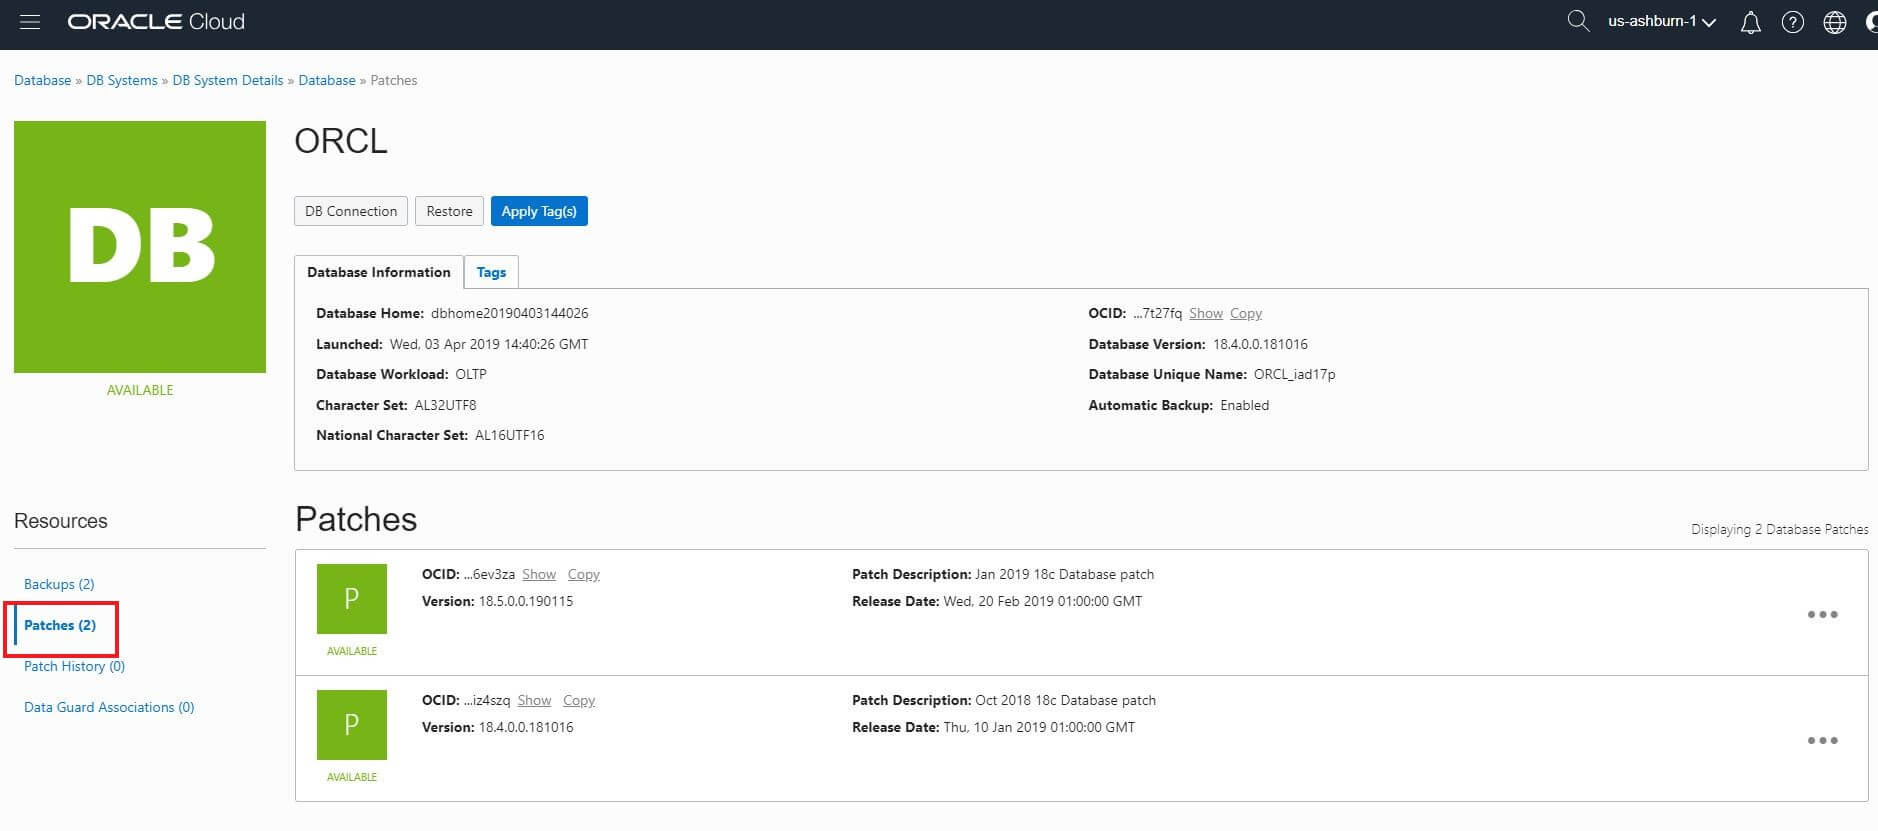Open Patch History (0) in Resources
The height and width of the screenshot is (831, 1878).
74,666
